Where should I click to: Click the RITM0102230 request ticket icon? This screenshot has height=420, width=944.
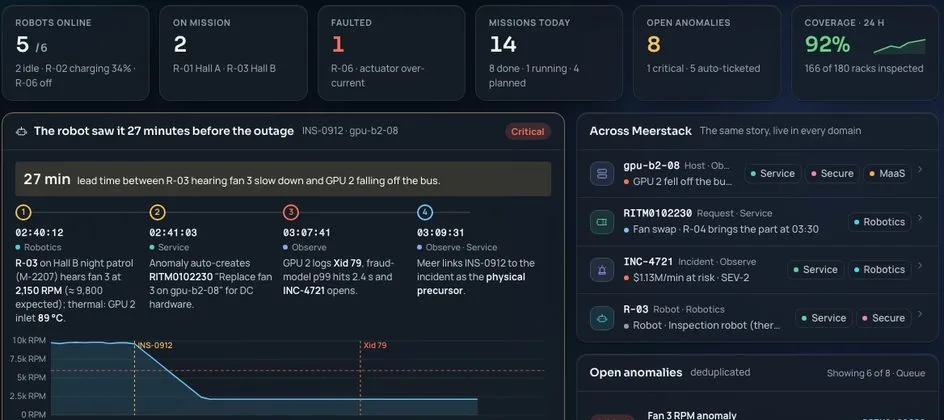pyautogui.click(x=601, y=222)
